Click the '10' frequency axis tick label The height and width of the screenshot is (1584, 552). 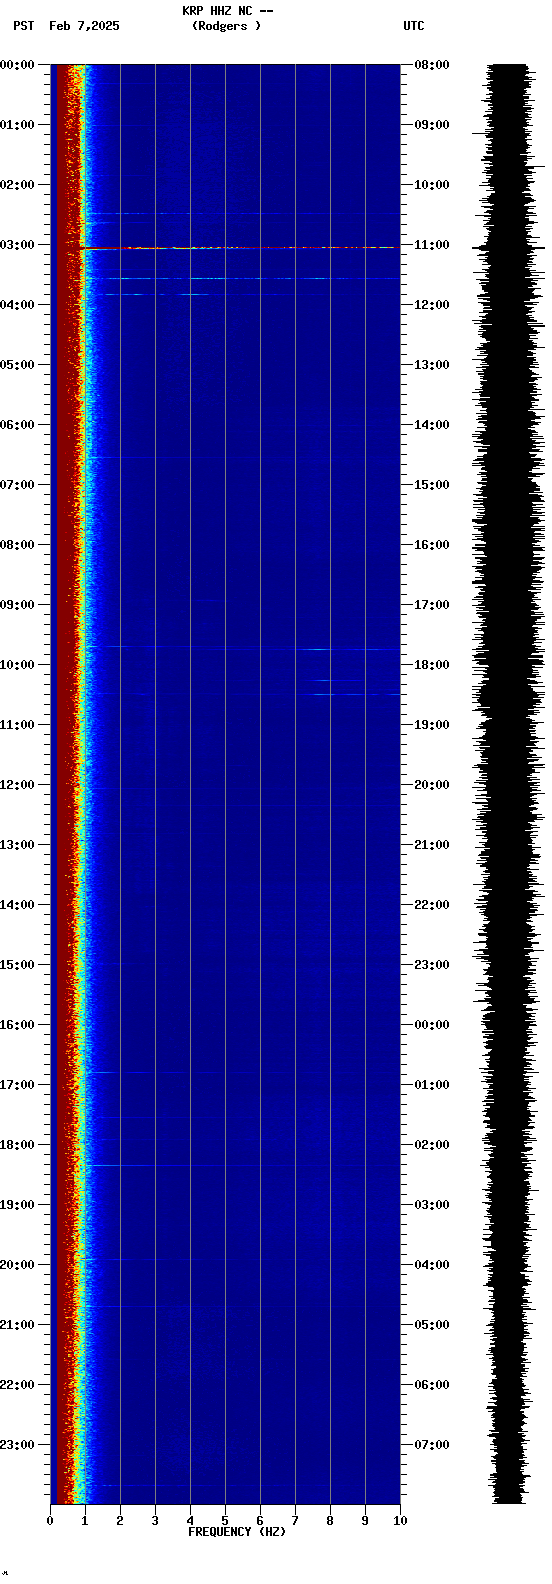pyautogui.click(x=400, y=1521)
